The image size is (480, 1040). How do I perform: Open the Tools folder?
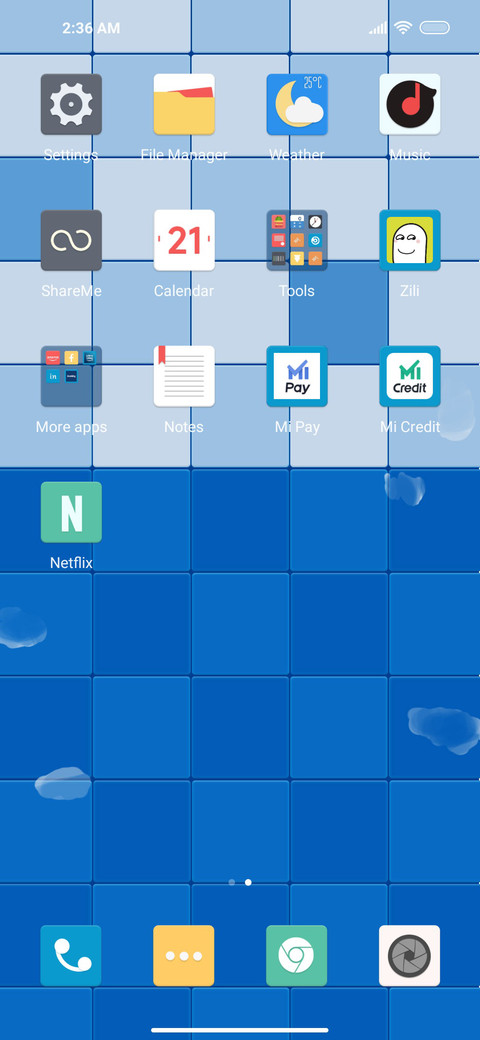point(297,240)
